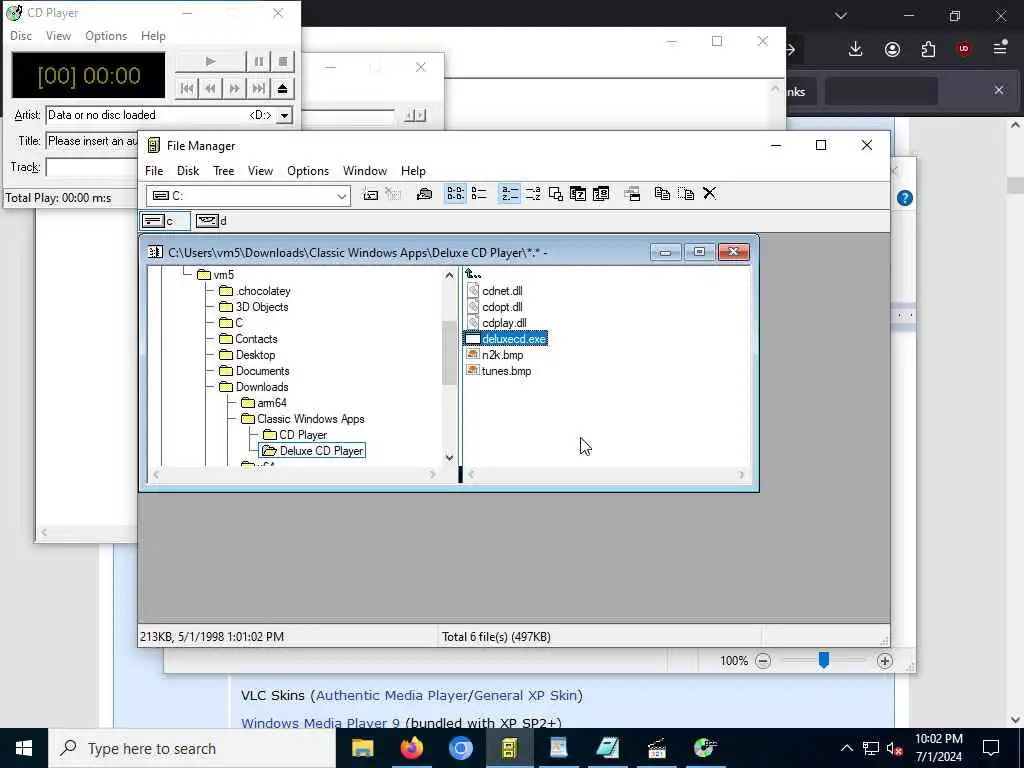
Task: Sort files by type (-a -z) icon
Action: tap(533, 194)
